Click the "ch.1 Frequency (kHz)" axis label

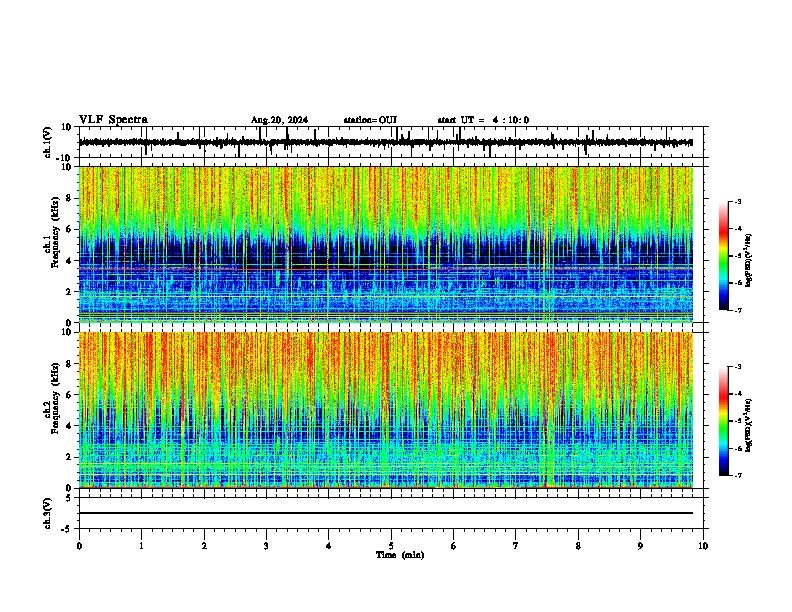coord(54,233)
